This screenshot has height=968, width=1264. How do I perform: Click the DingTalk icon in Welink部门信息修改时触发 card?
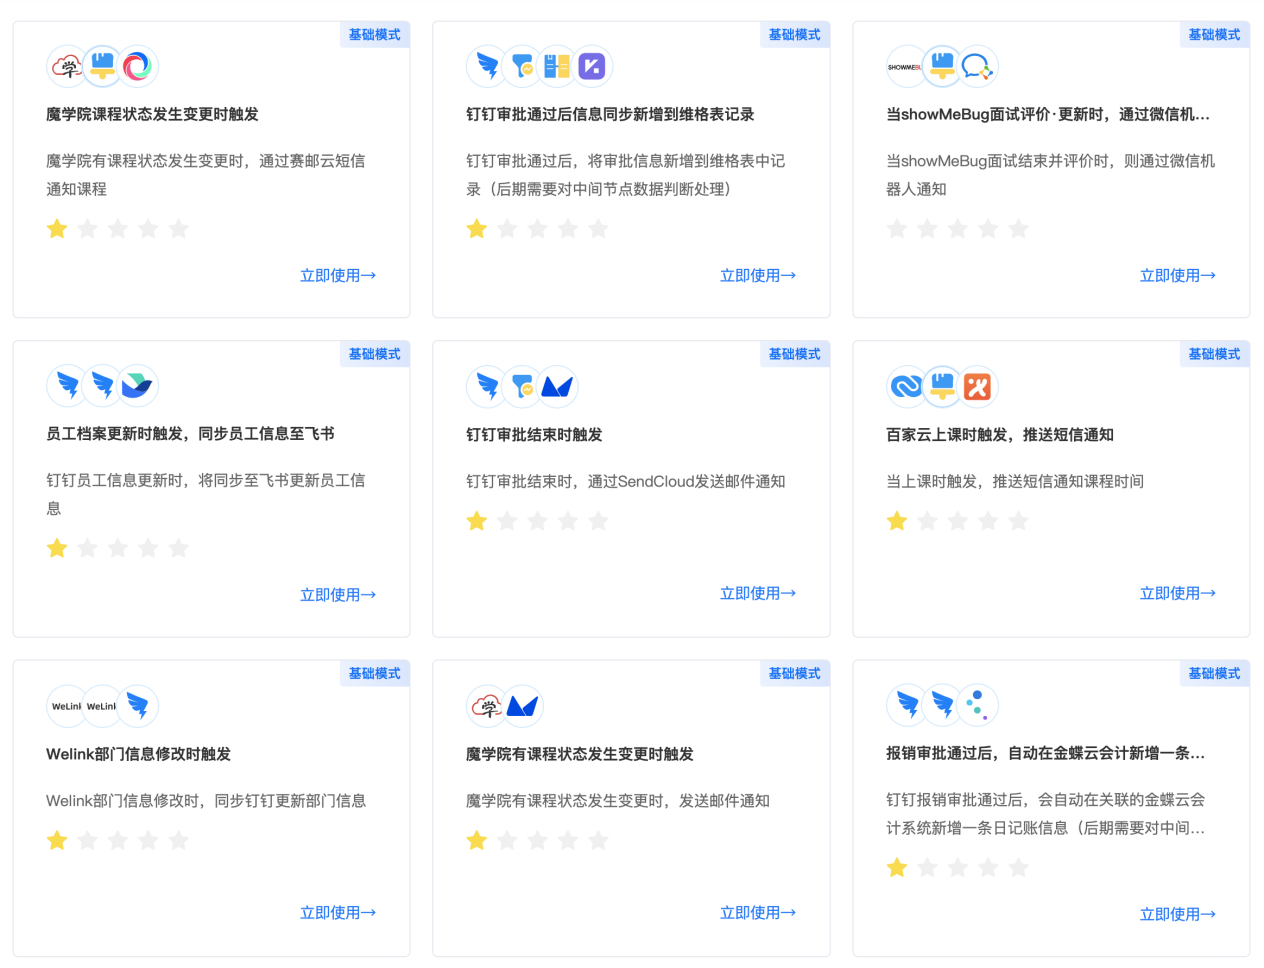138,706
